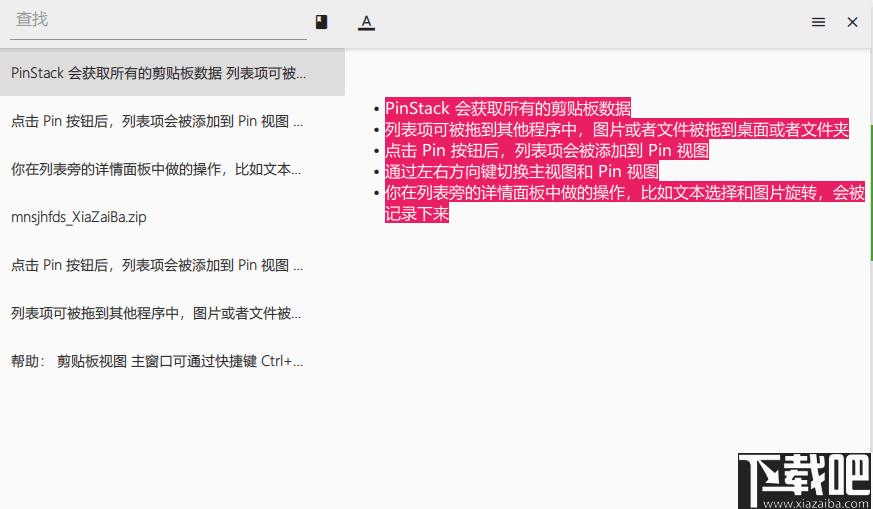Select list item '你在列表旁的详情面板中做的操作'
This screenshot has width=873, height=509.
click(172, 169)
